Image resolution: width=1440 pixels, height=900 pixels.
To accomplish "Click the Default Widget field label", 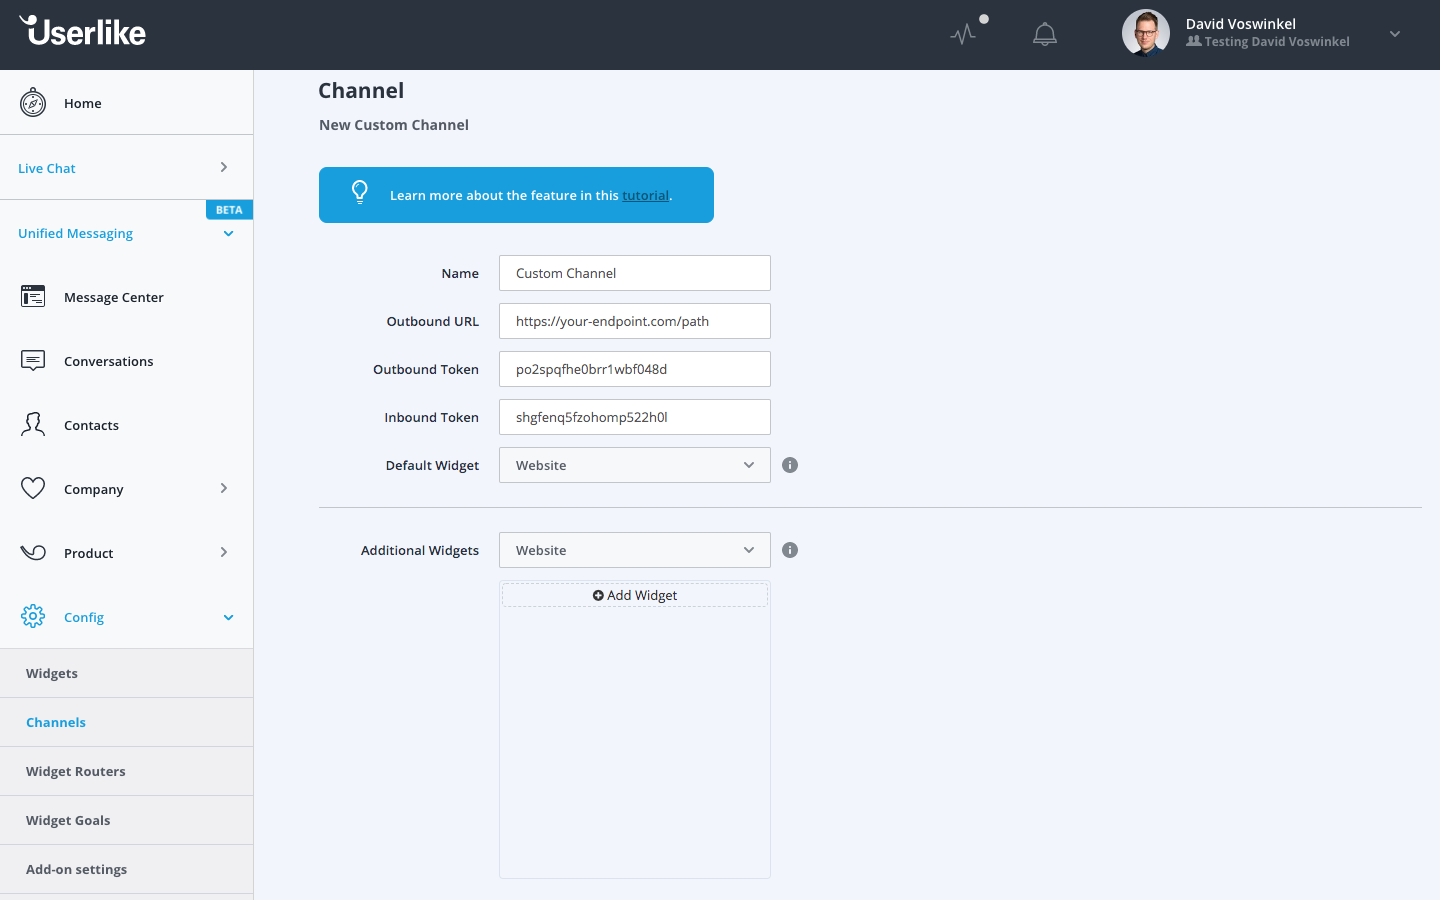I will pyautogui.click(x=432, y=465).
